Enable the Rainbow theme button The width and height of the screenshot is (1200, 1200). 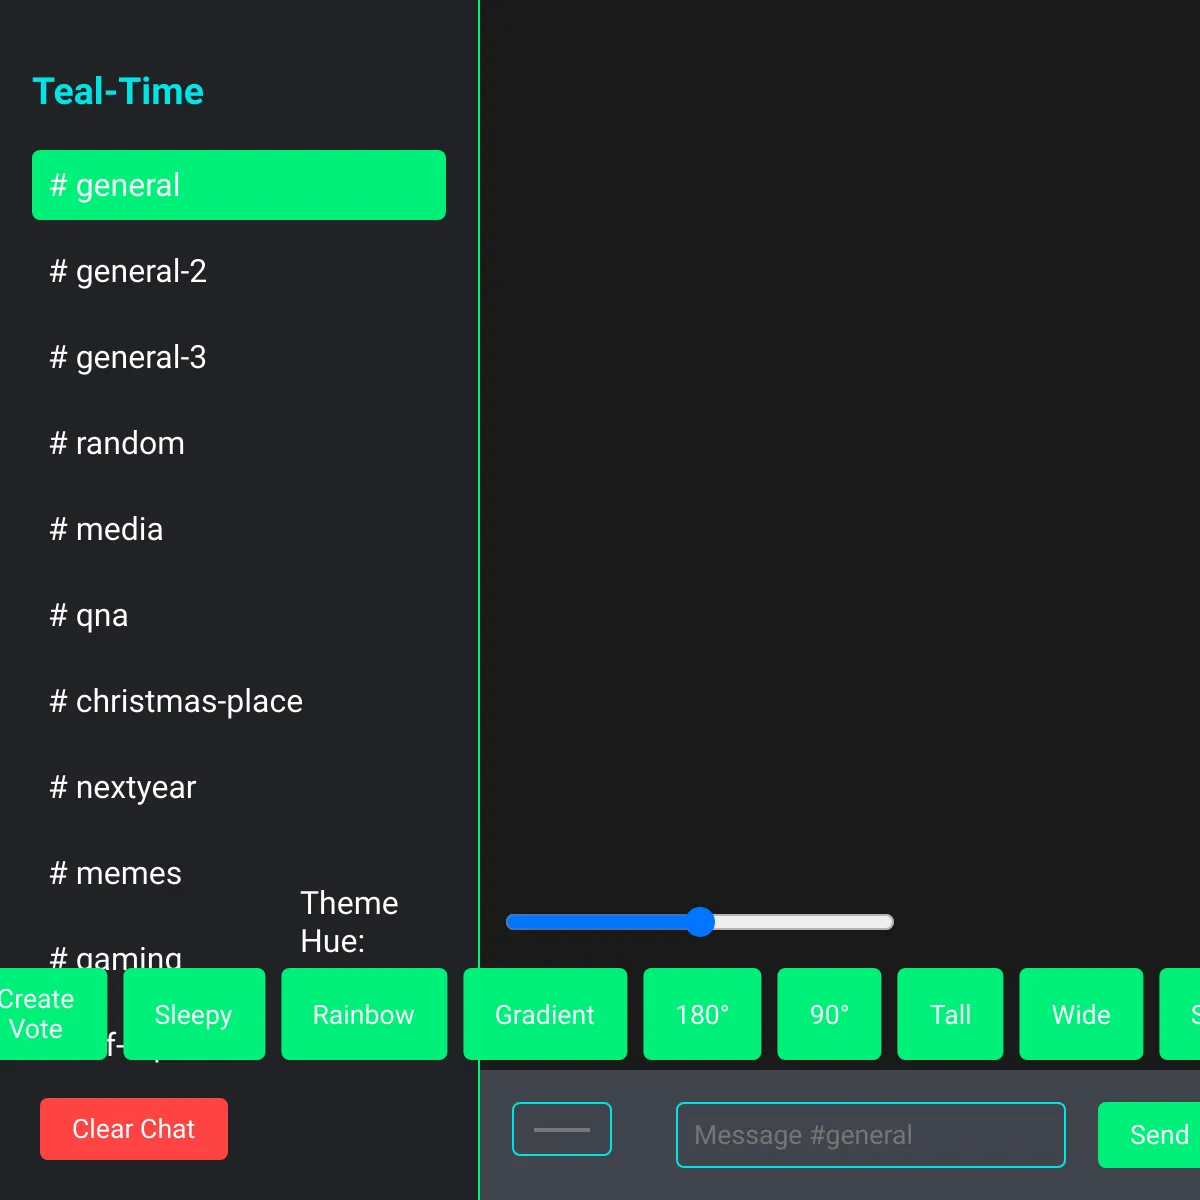[364, 1014]
